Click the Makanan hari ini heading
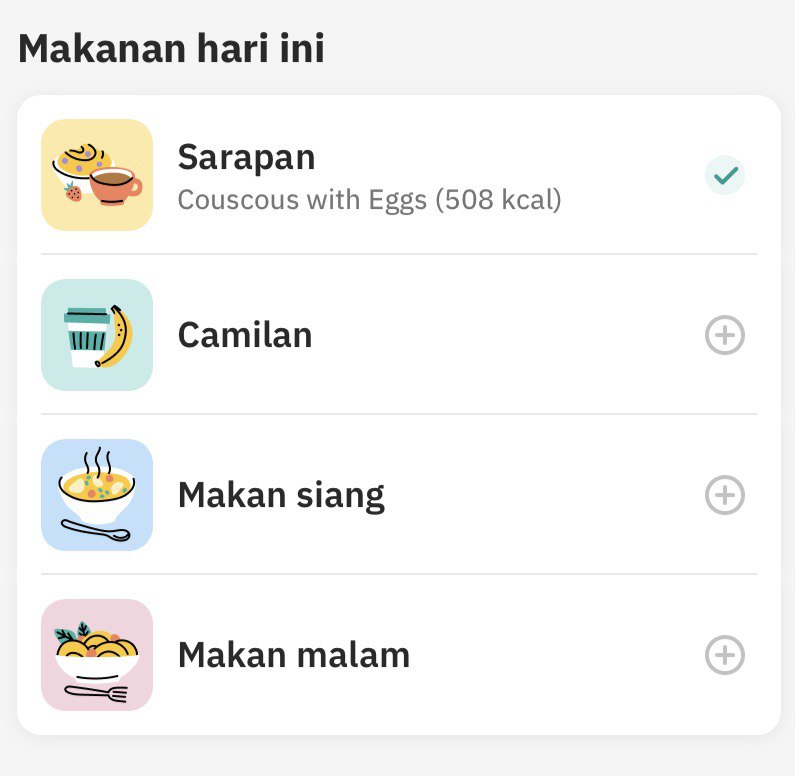 coord(171,48)
